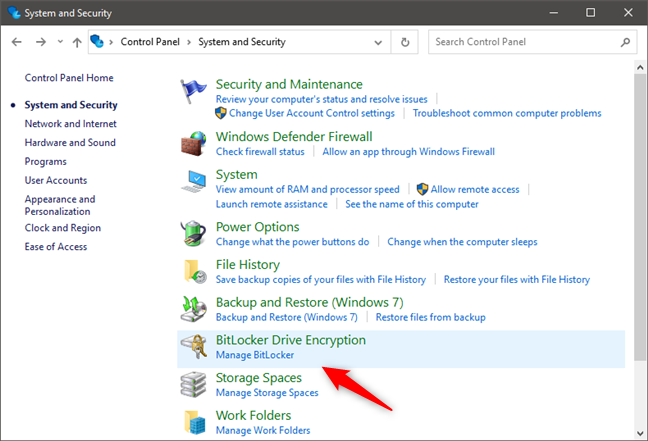The height and width of the screenshot is (441, 648).
Task: Click the search magnifier icon
Action: 625,42
